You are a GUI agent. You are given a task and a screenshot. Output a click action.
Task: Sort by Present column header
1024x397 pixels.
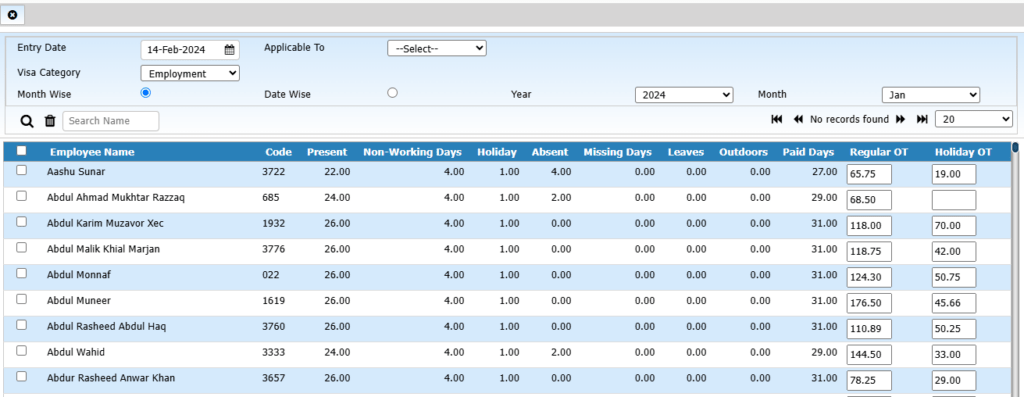click(327, 152)
